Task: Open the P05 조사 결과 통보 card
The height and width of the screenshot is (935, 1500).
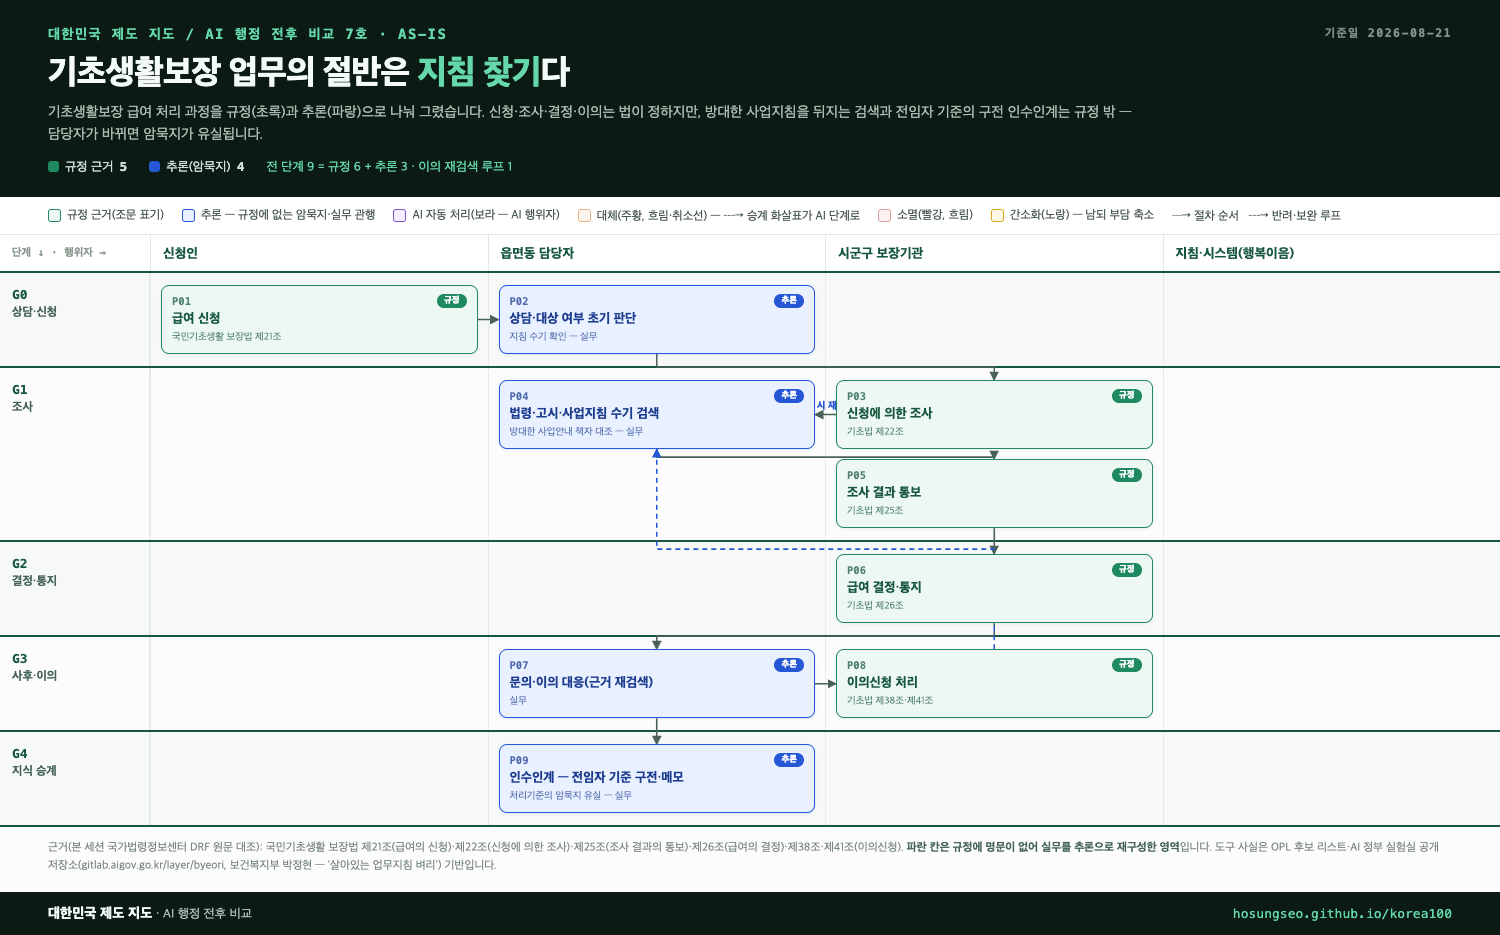Action: (994, 493)
